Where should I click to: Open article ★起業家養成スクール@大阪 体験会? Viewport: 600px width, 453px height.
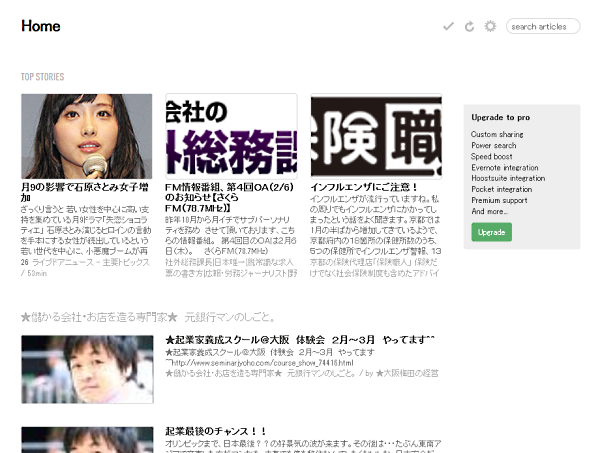(x=300, y=340)
